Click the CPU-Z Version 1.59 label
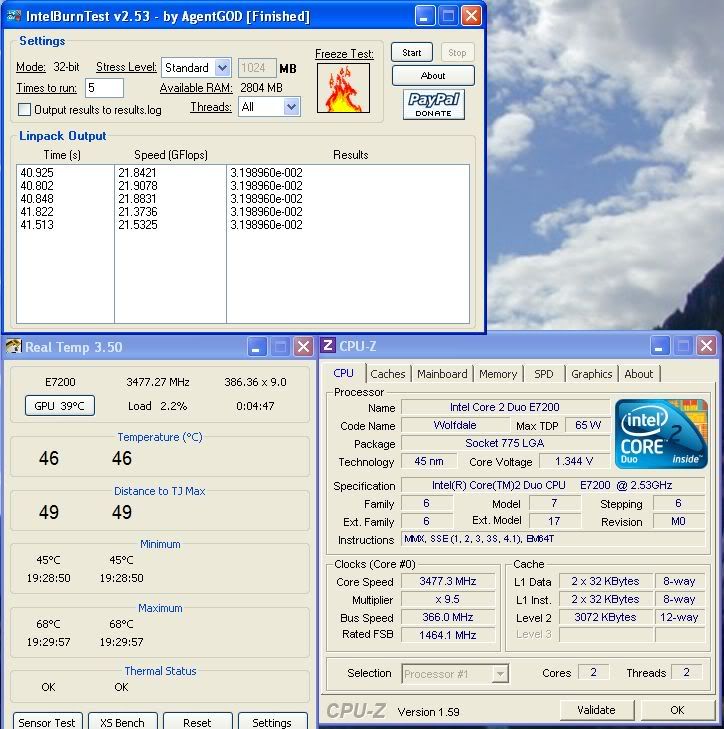 point(428,712)
